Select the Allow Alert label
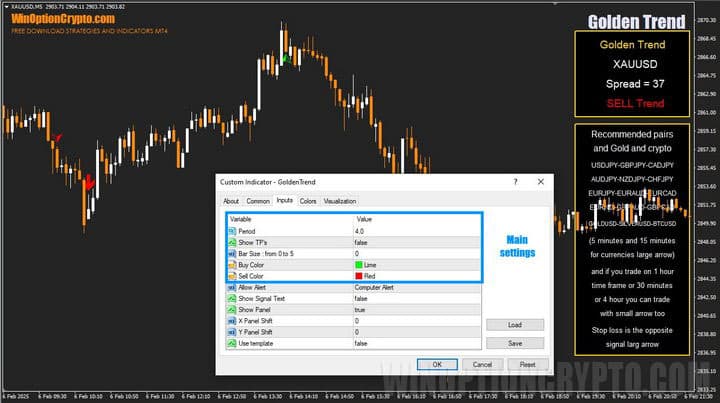This screenshot has width=720, height=403. [x=252, y=287]
